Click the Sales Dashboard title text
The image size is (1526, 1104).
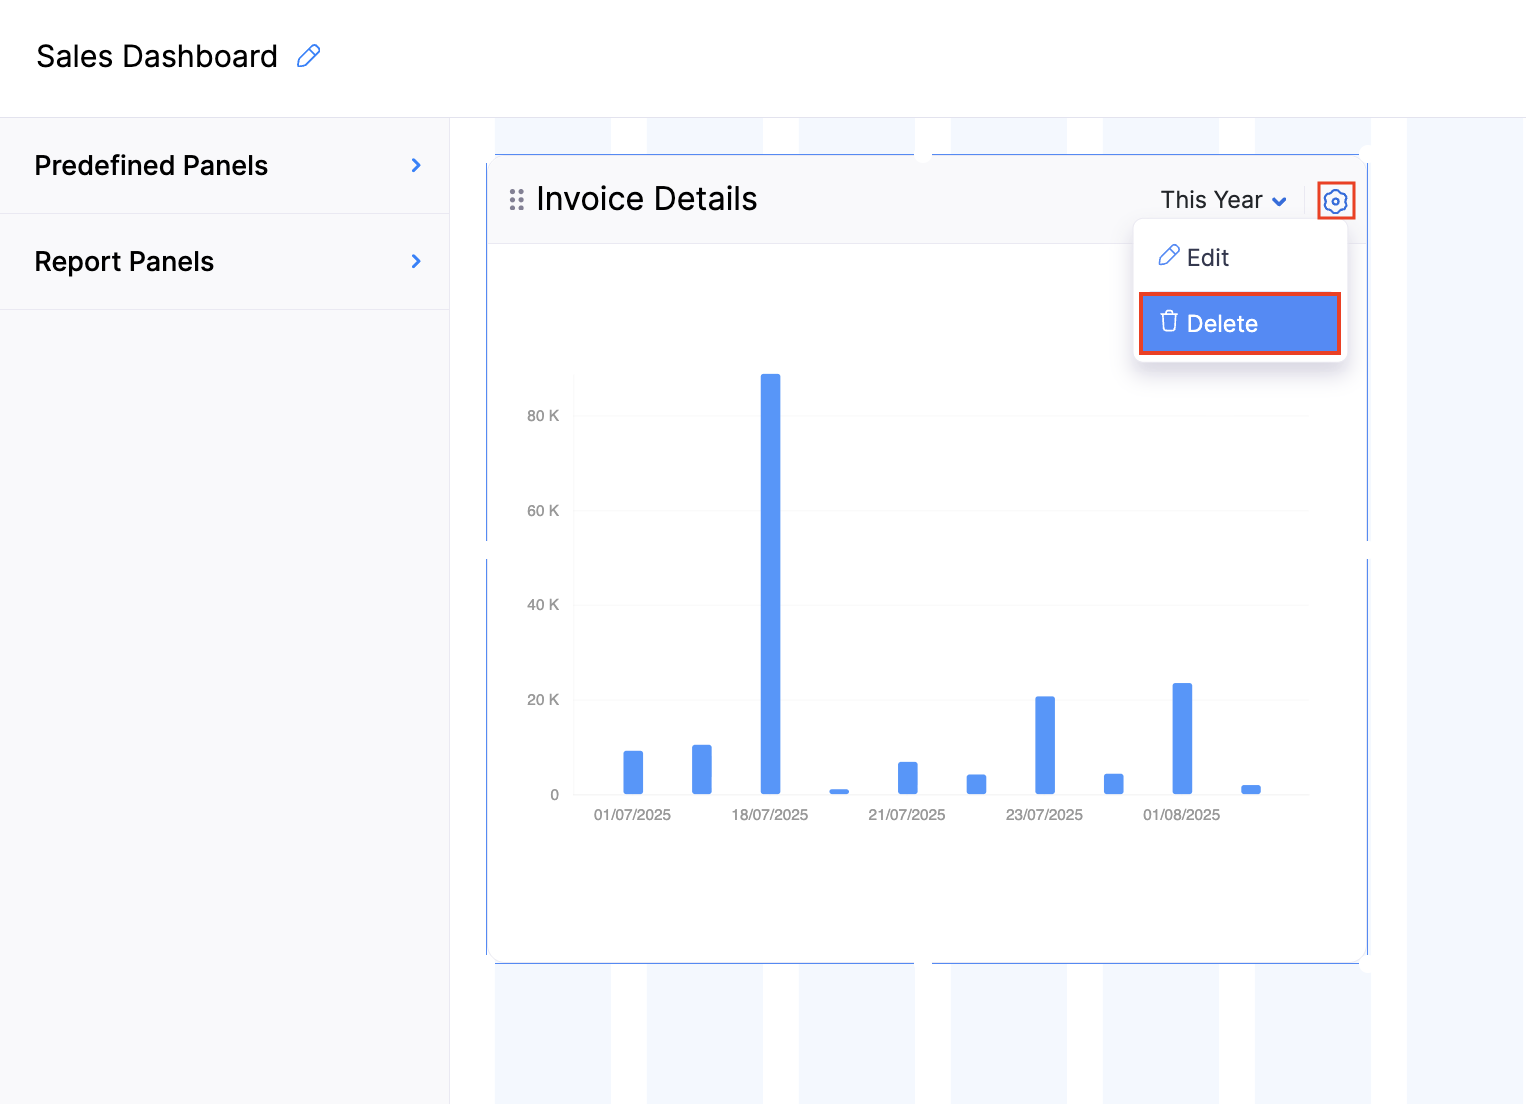[157, 57]
